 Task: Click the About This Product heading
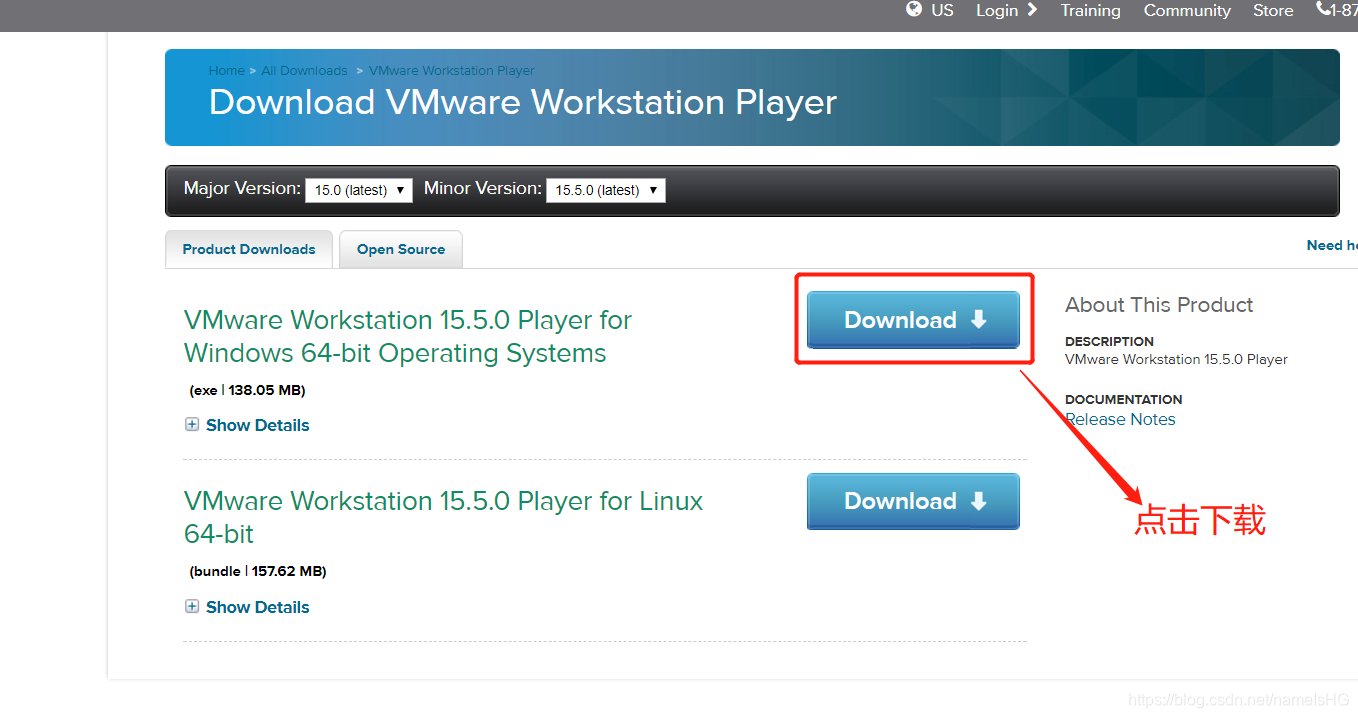click(x=1159, y=305)
